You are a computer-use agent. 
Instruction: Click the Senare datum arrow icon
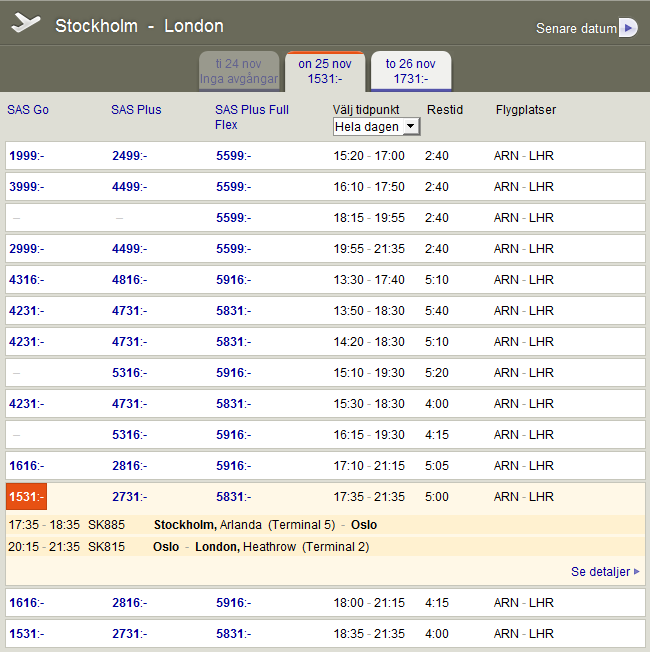627,28
